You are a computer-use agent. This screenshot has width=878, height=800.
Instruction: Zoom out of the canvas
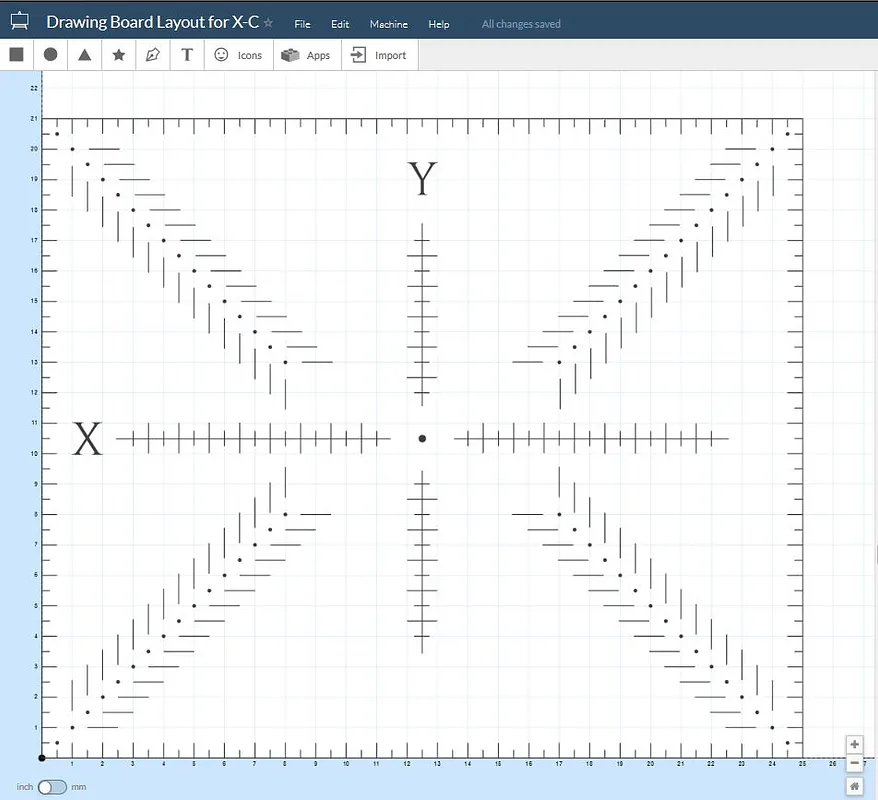(x=854, y=764)
